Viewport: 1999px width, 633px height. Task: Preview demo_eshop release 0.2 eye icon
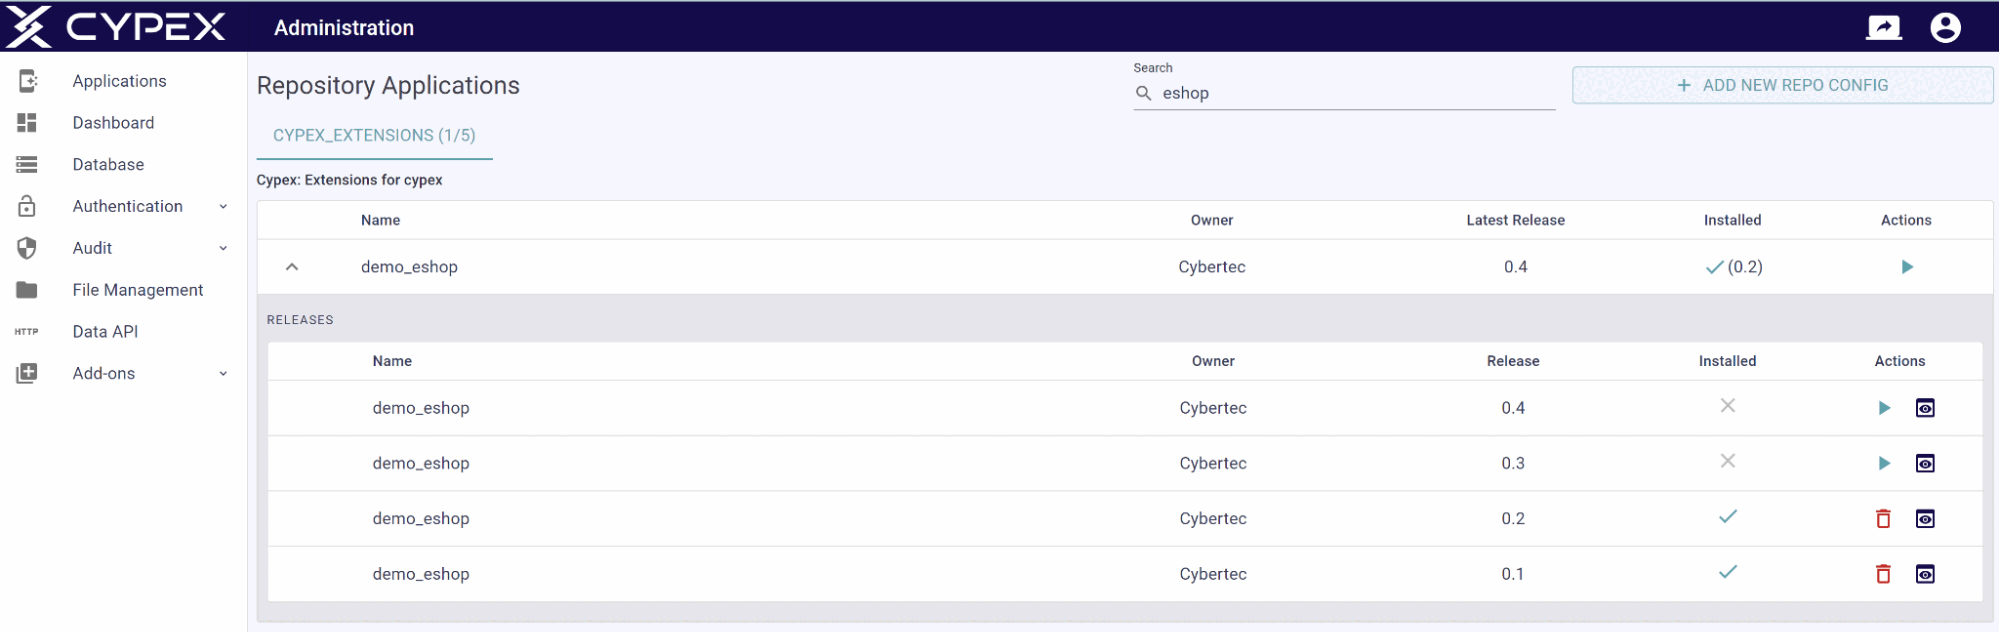point(1925,518)
